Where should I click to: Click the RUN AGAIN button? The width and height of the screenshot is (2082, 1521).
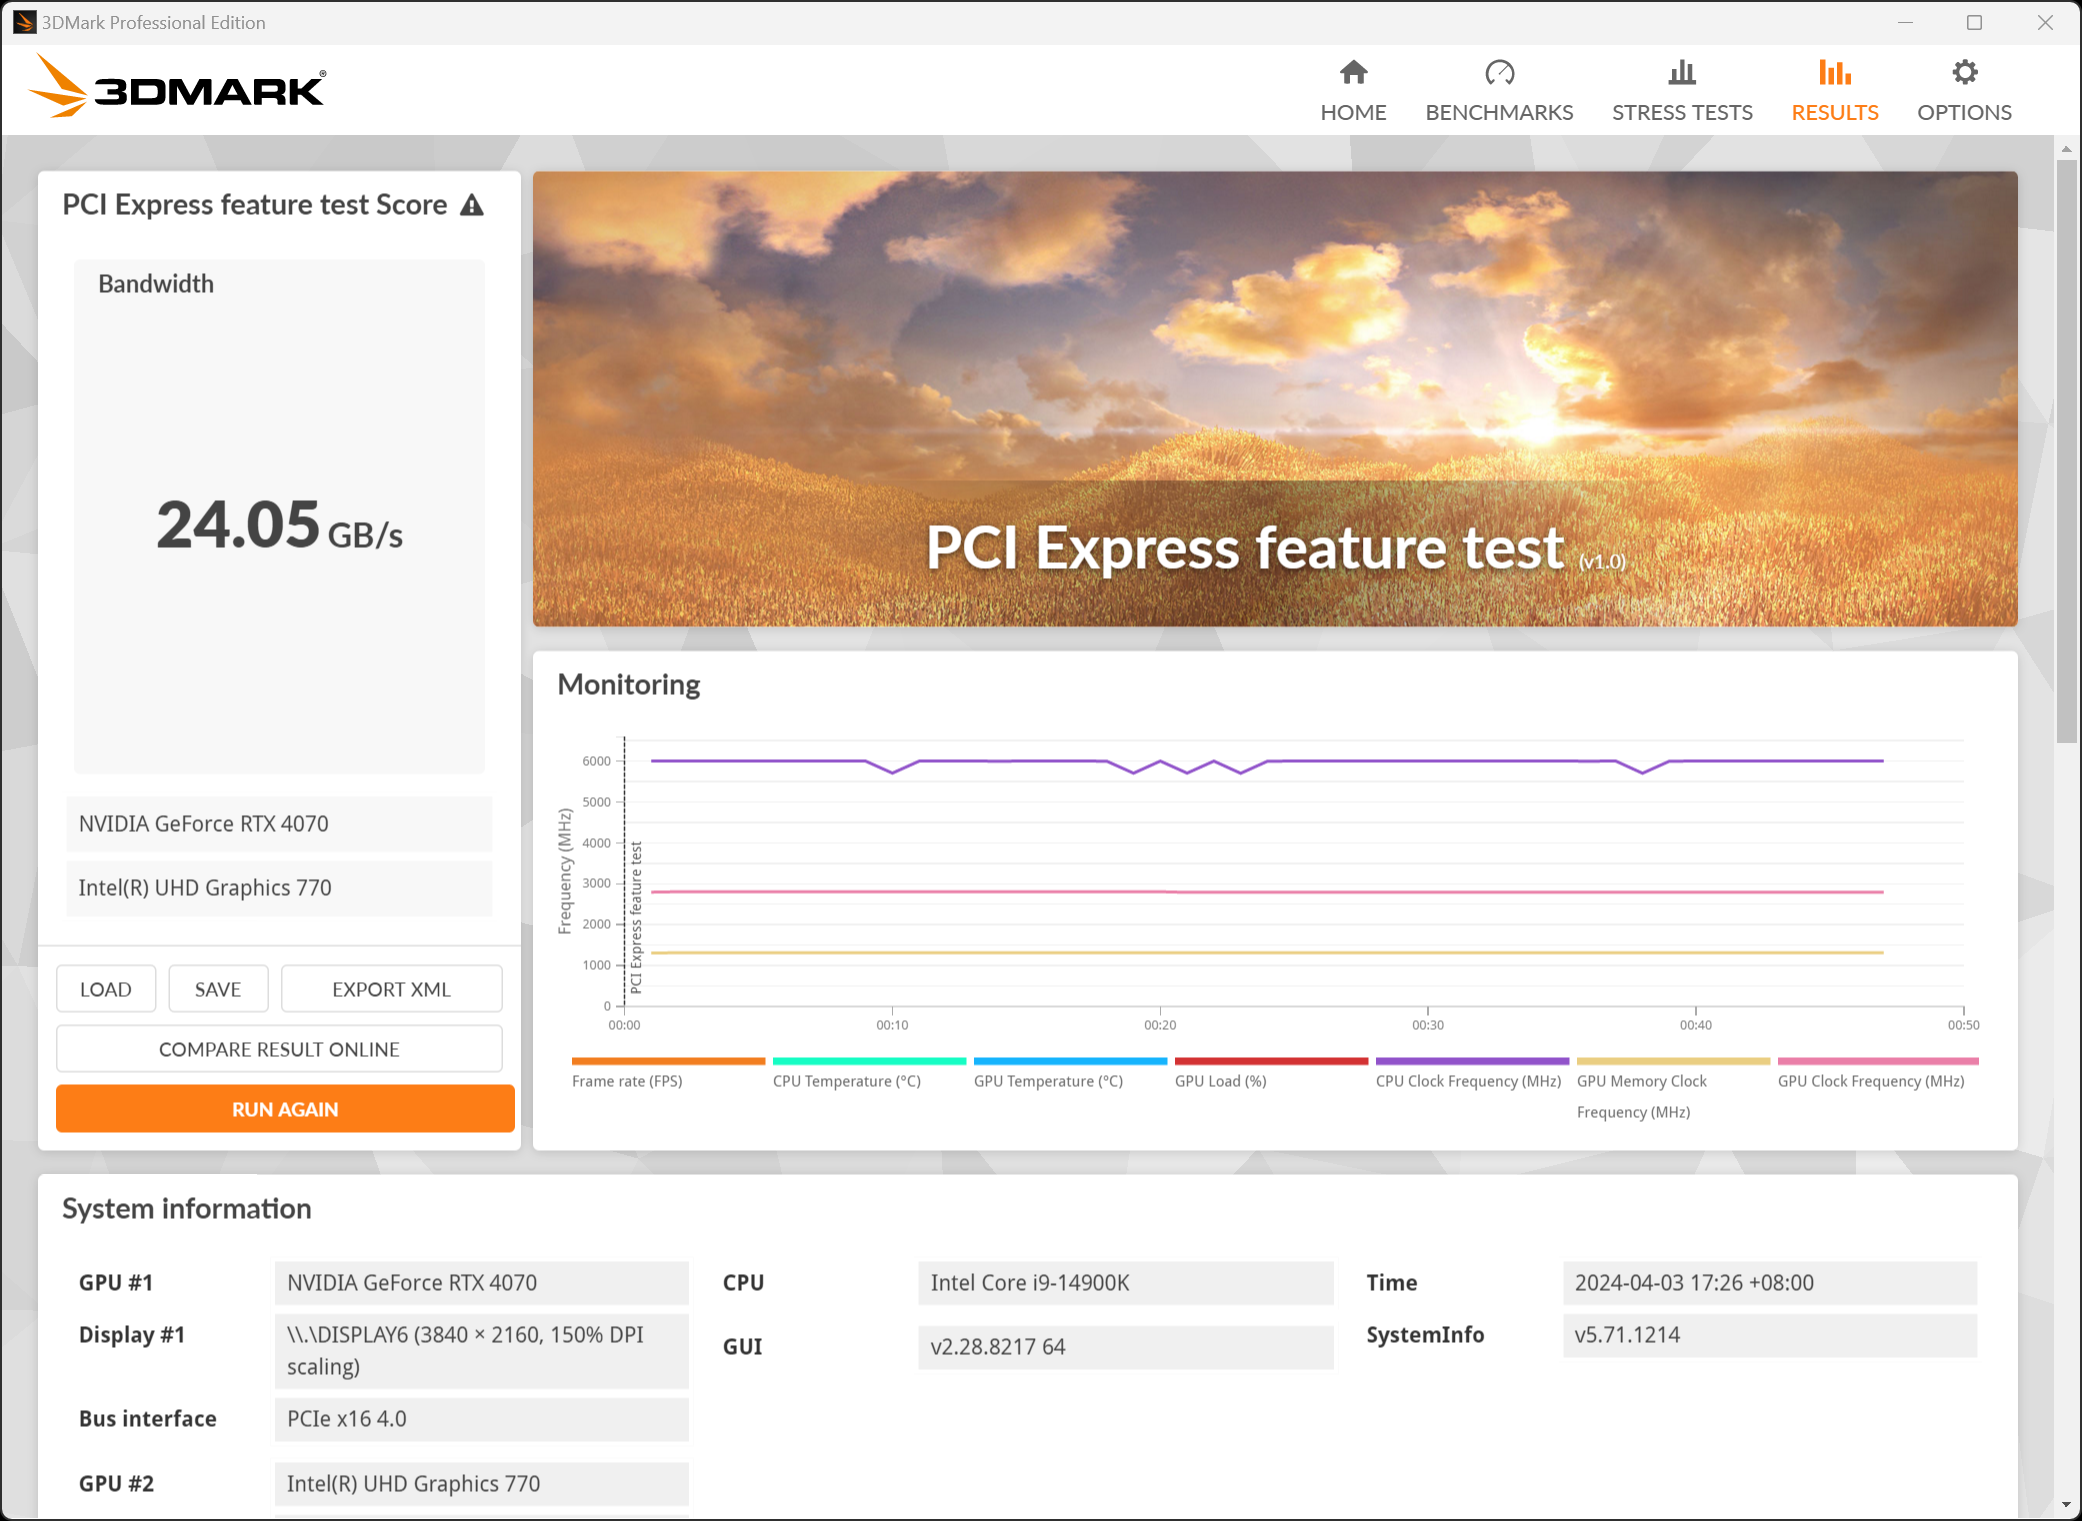tap(285, 1109)
